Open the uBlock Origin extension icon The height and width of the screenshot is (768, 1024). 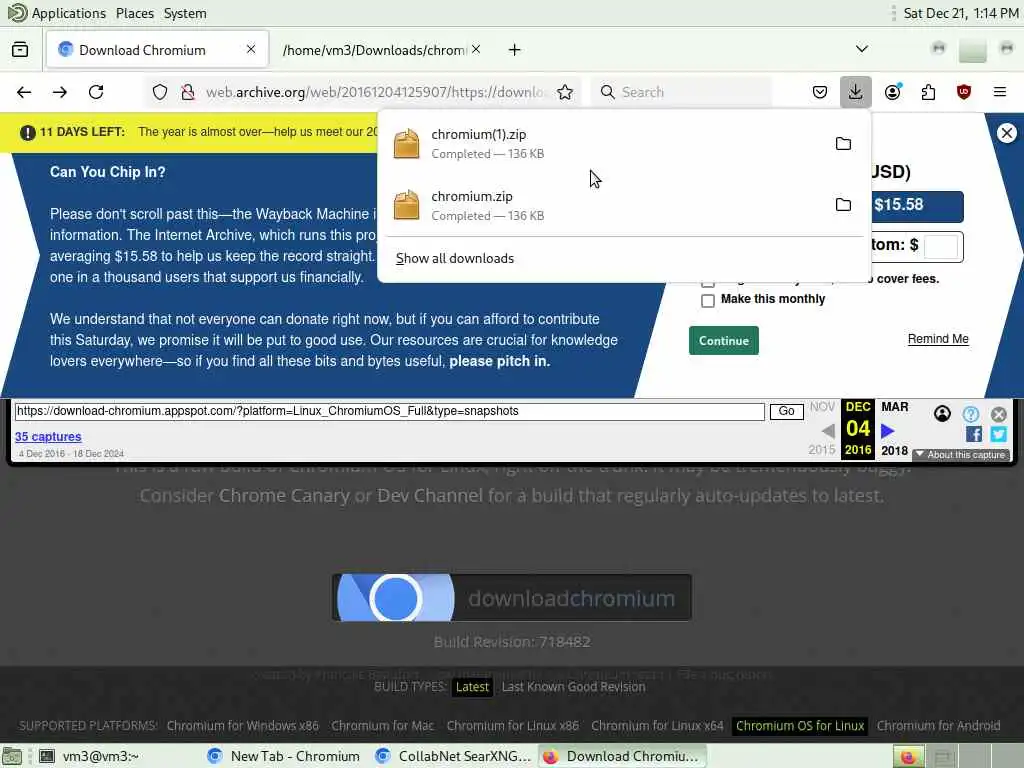pyautogui.click(x=964, y=92)
